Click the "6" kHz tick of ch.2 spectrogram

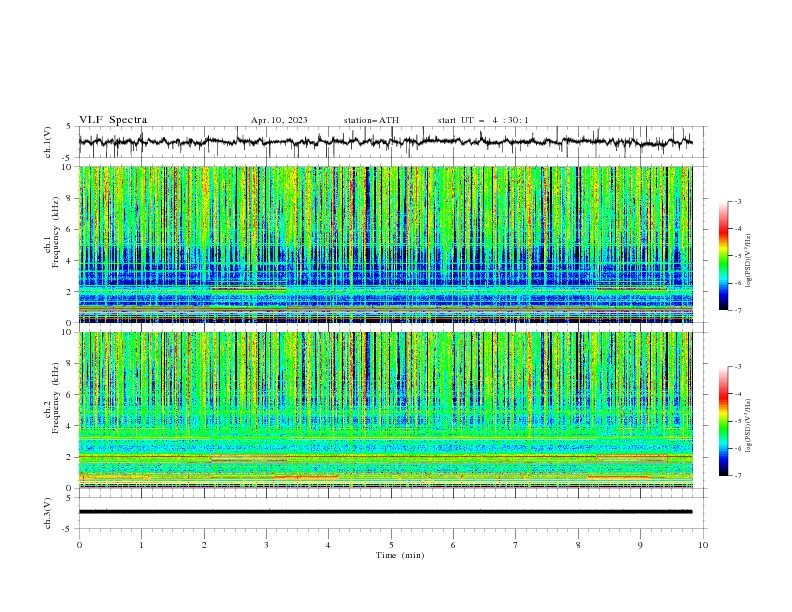[70, 395]
